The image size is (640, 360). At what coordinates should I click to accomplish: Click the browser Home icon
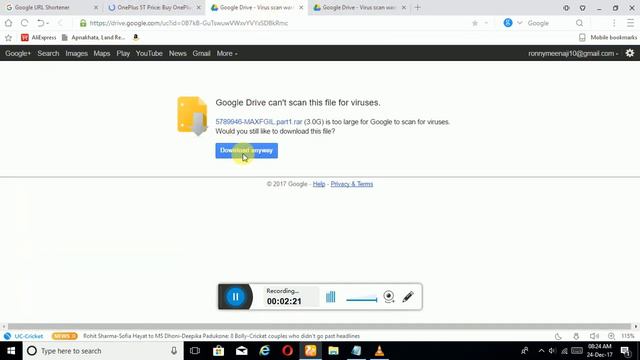tap(8, 23)
